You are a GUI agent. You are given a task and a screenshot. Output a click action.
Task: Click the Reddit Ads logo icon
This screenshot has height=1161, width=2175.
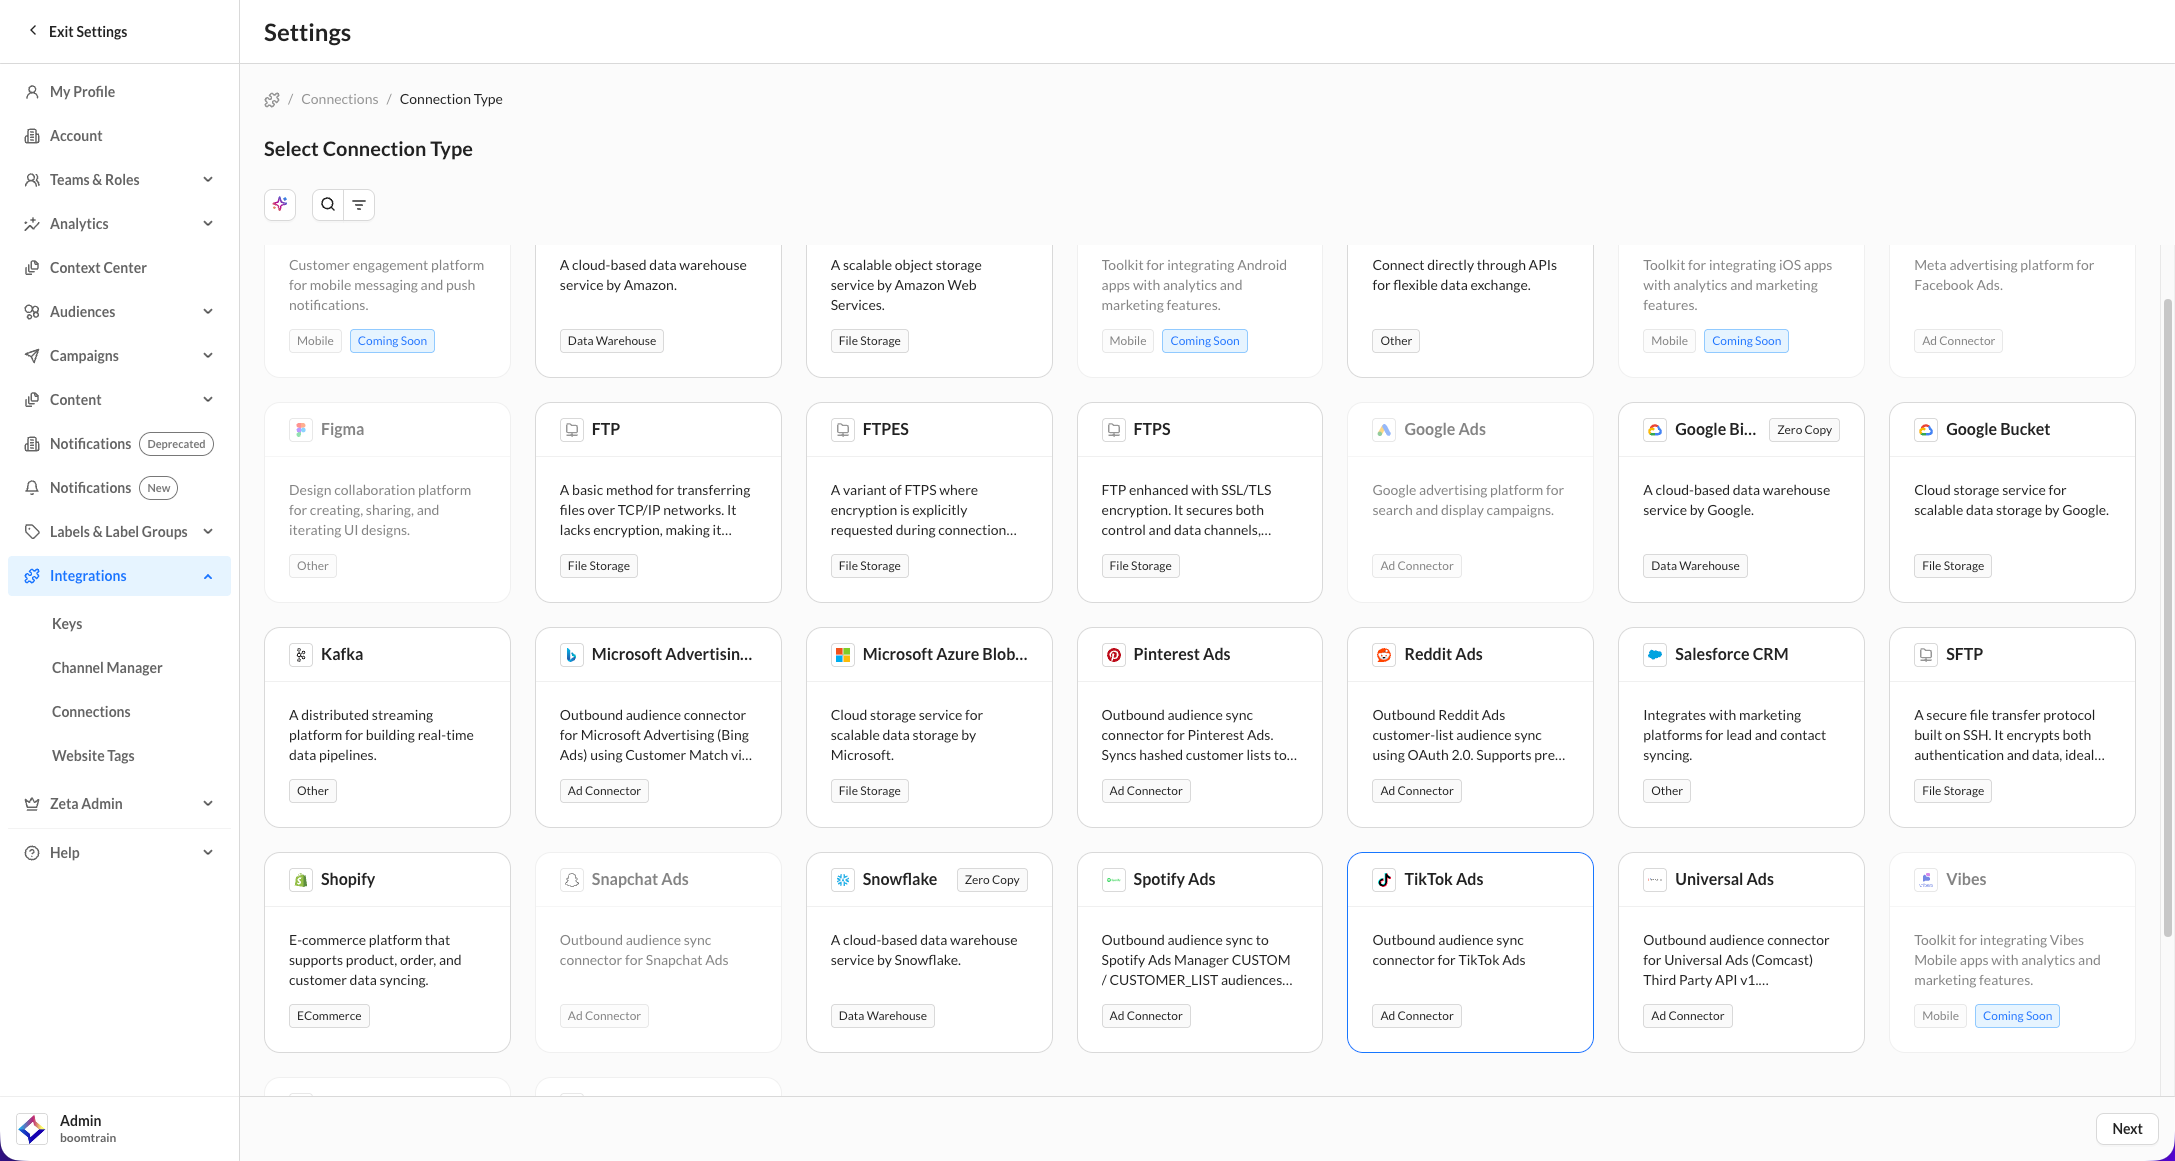click(x=1384, y=655)
